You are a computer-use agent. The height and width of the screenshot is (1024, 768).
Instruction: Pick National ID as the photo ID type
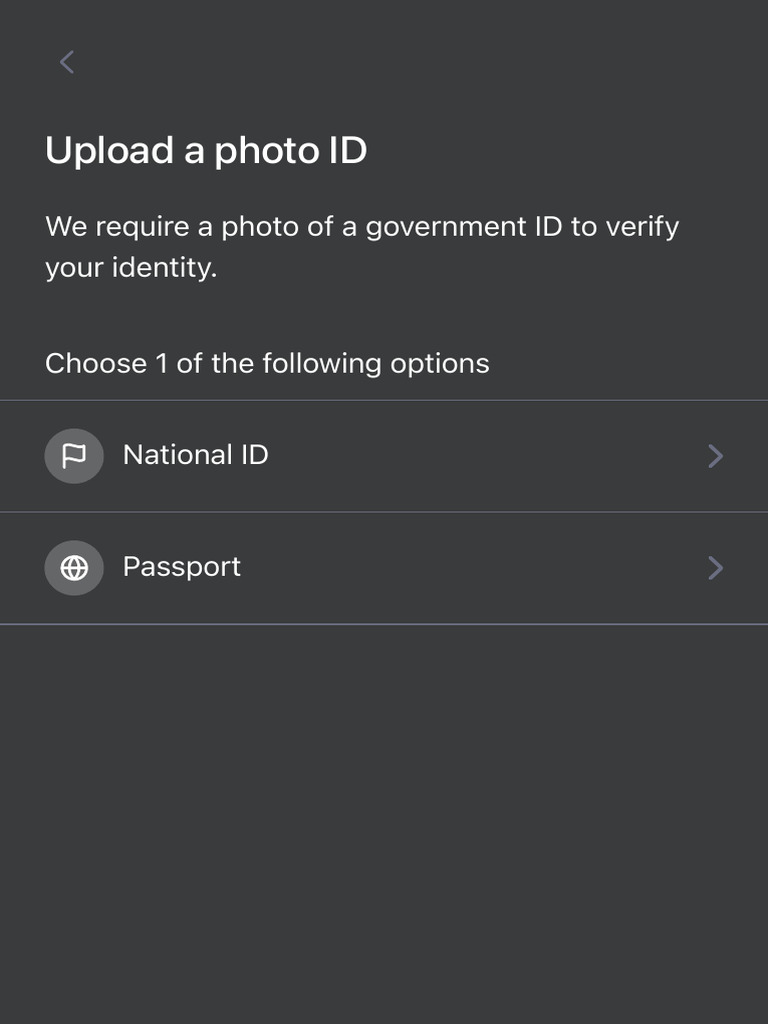[384, 456]
